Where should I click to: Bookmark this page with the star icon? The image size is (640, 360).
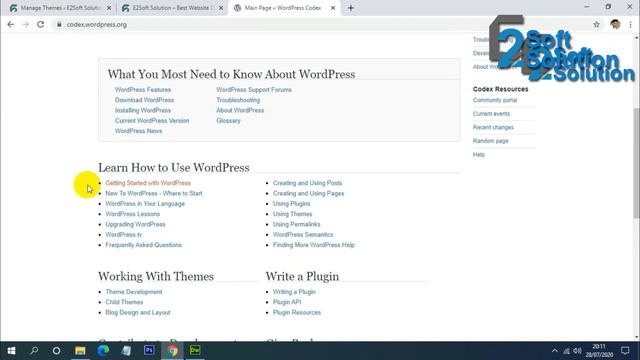point(596,24)
